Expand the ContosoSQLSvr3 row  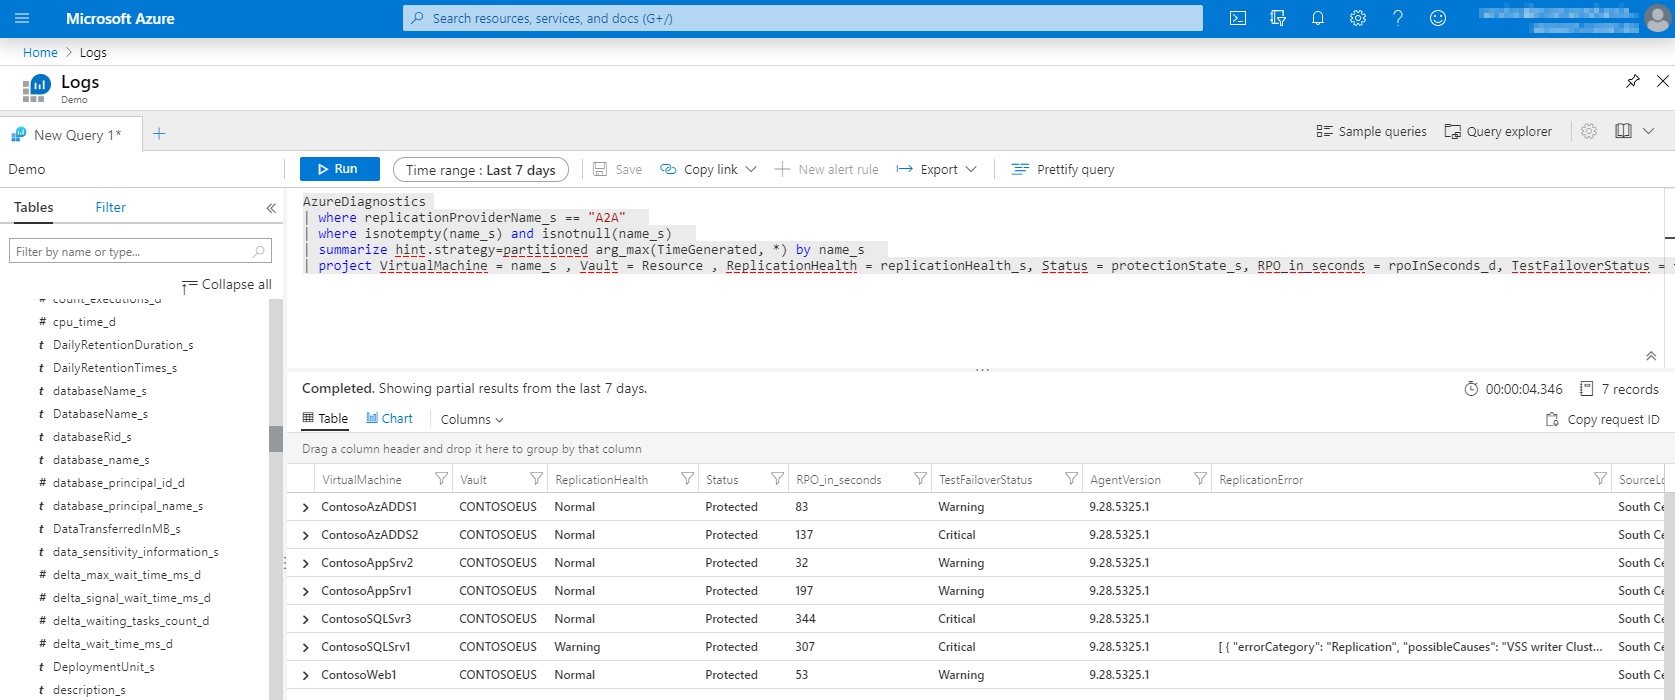pyautogui.click(x=306, y=620)
